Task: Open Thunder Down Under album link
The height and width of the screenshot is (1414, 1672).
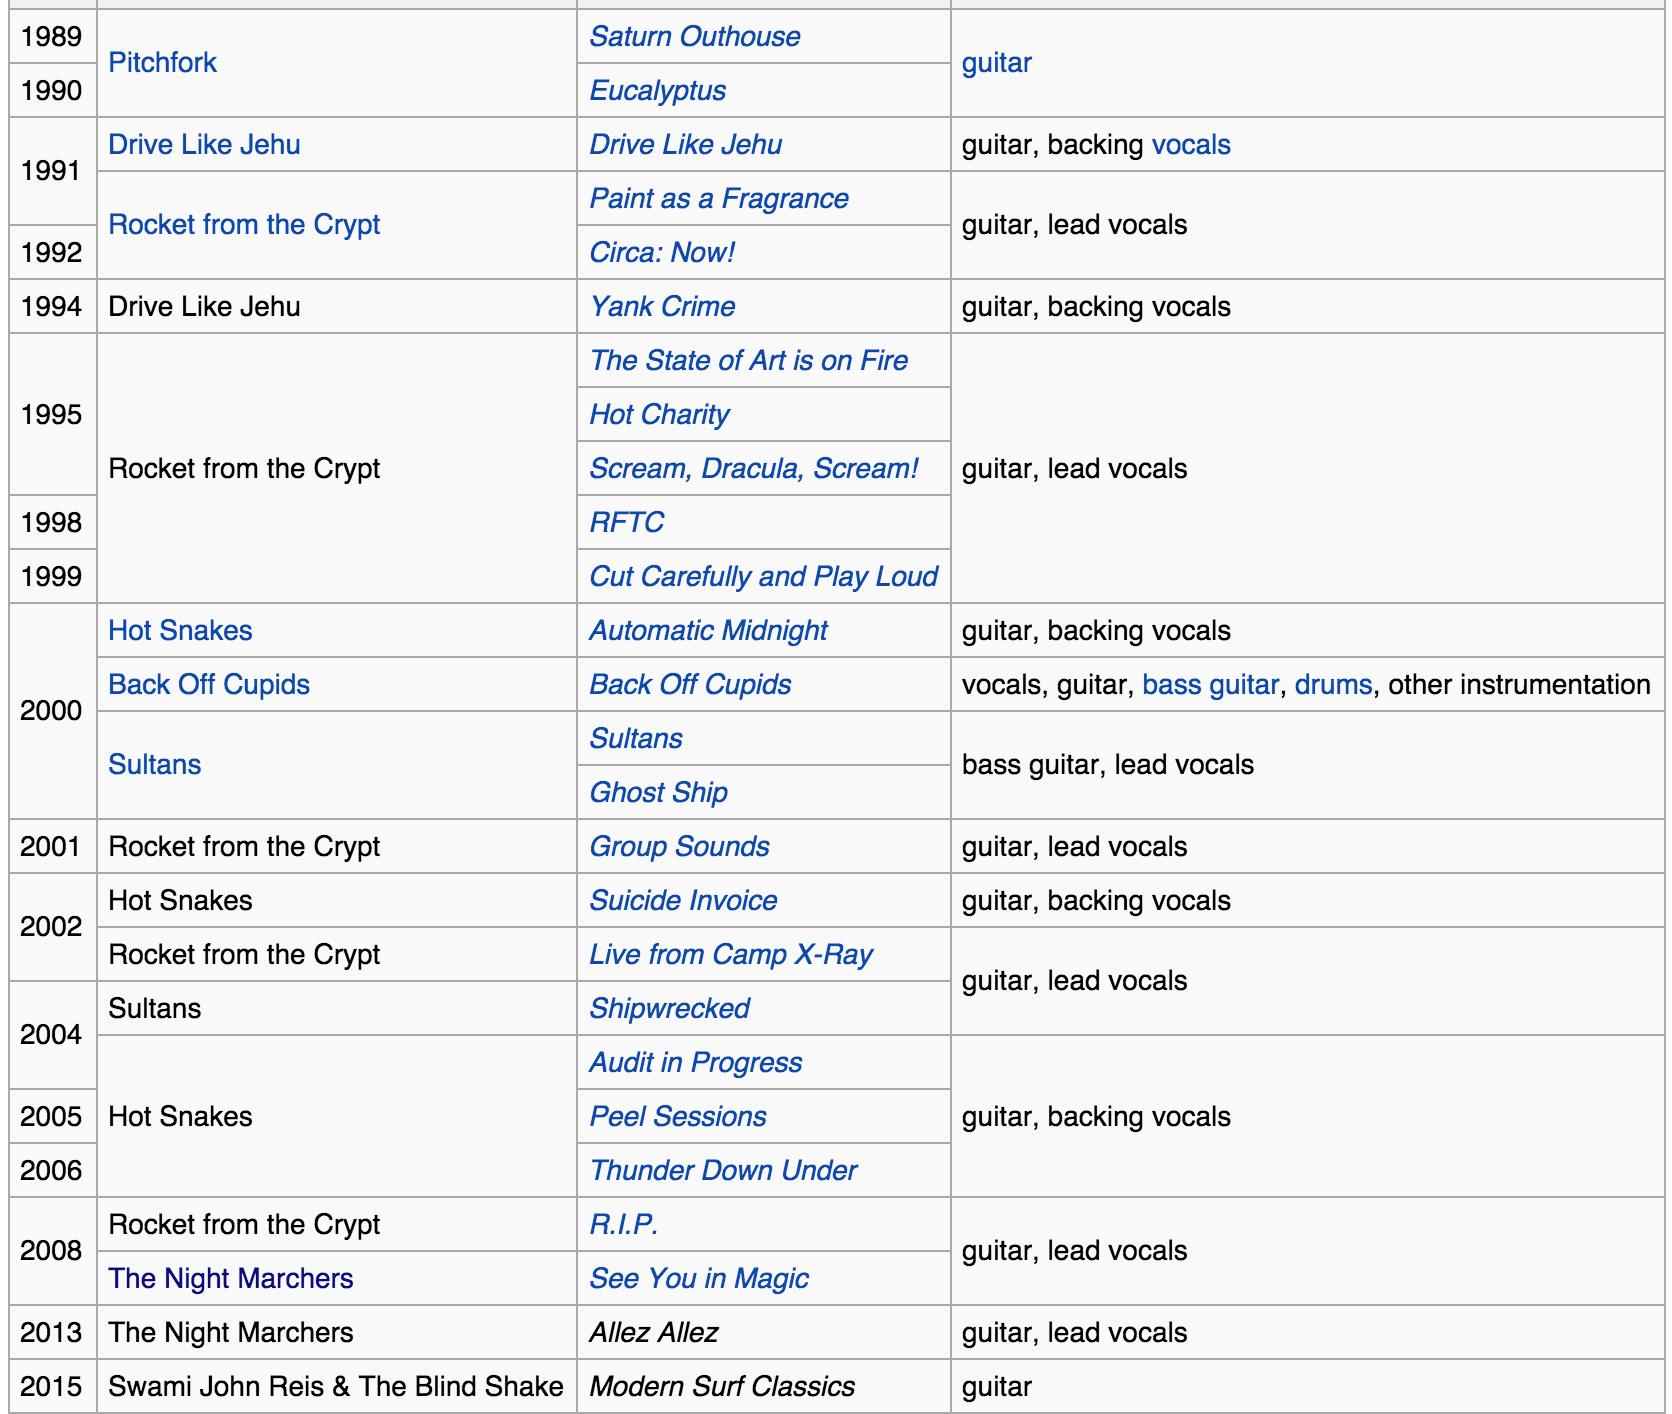Action: pyautogui.click(x=723, y=1171)
